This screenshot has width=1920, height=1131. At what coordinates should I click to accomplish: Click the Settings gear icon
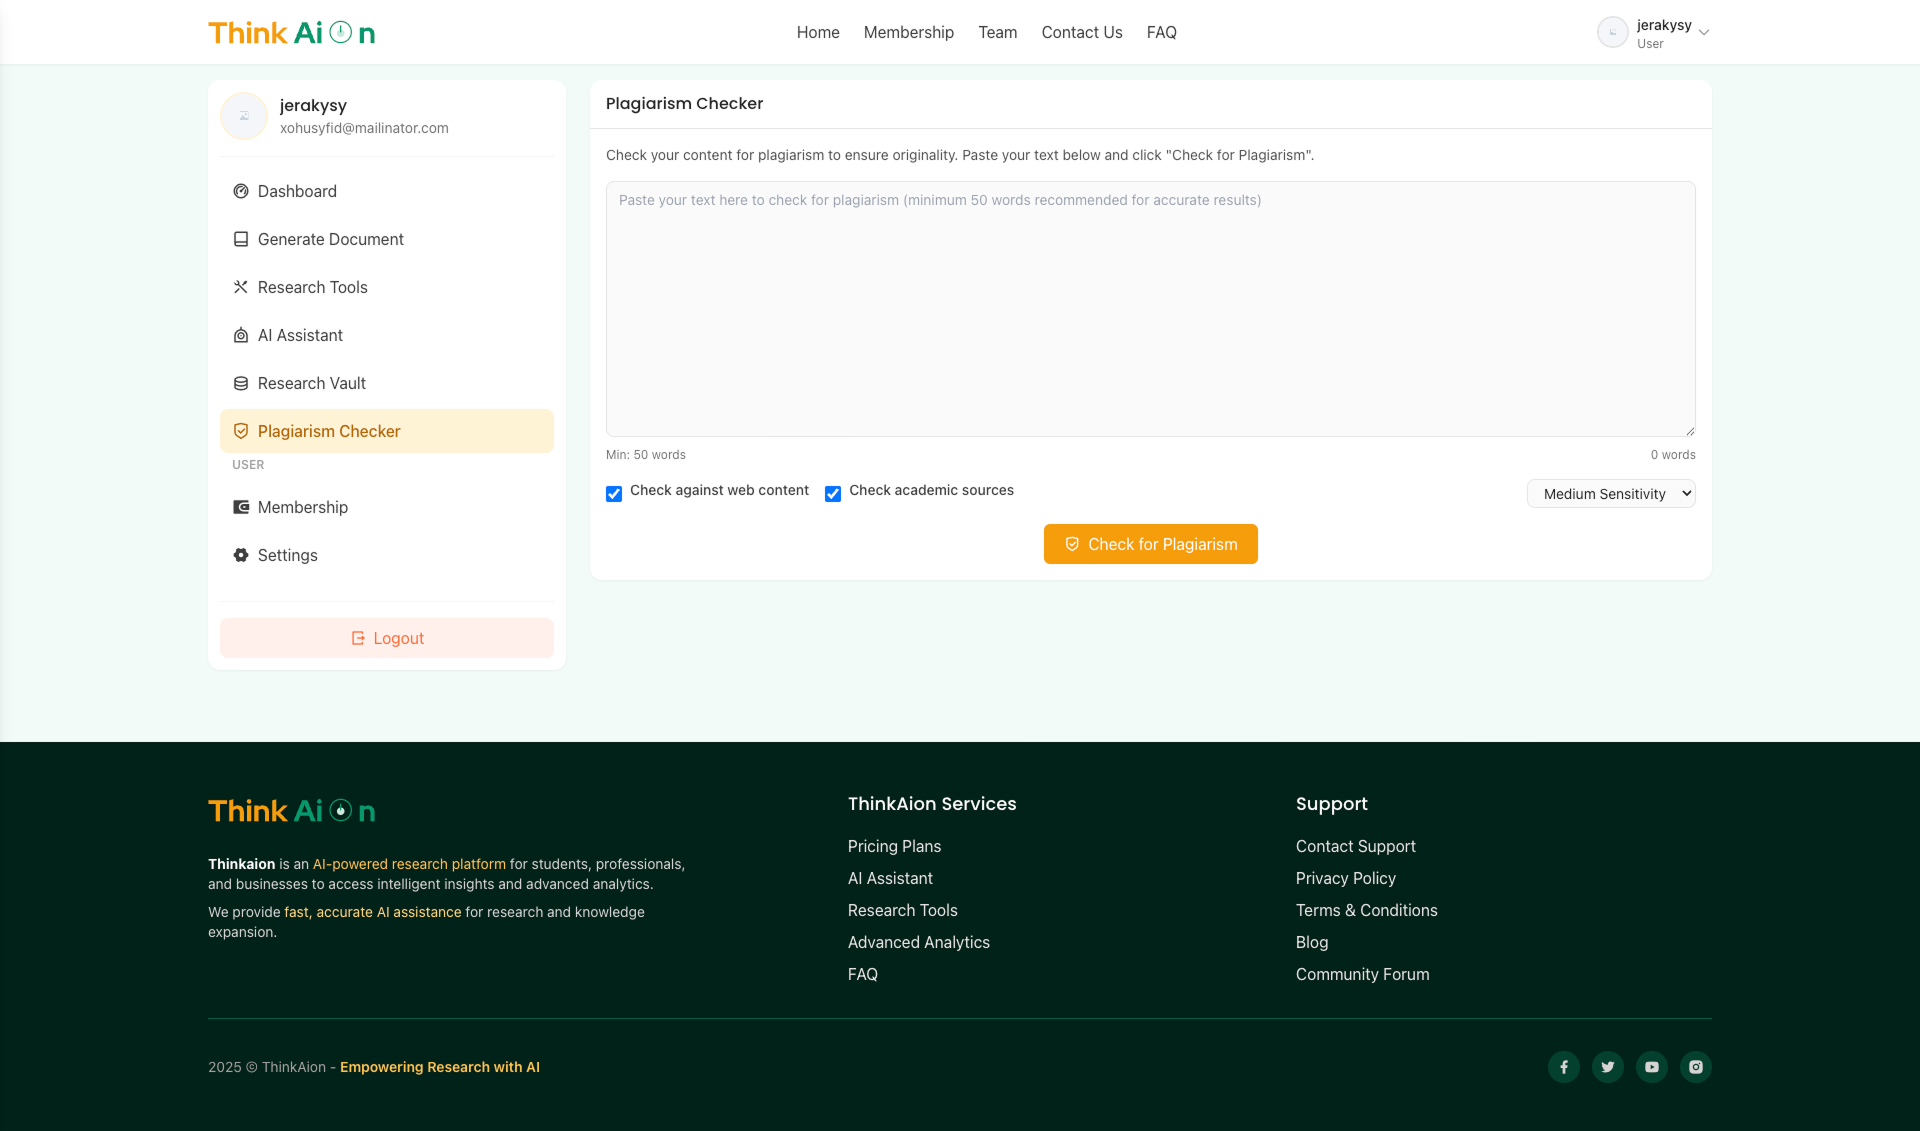tap(240, 555)
